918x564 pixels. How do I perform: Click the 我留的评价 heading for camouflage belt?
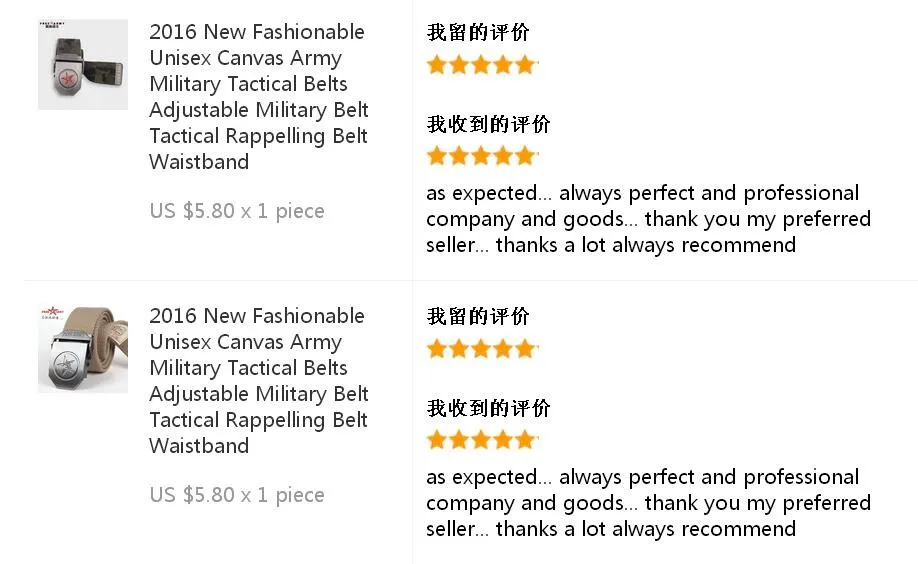point(478,33)
